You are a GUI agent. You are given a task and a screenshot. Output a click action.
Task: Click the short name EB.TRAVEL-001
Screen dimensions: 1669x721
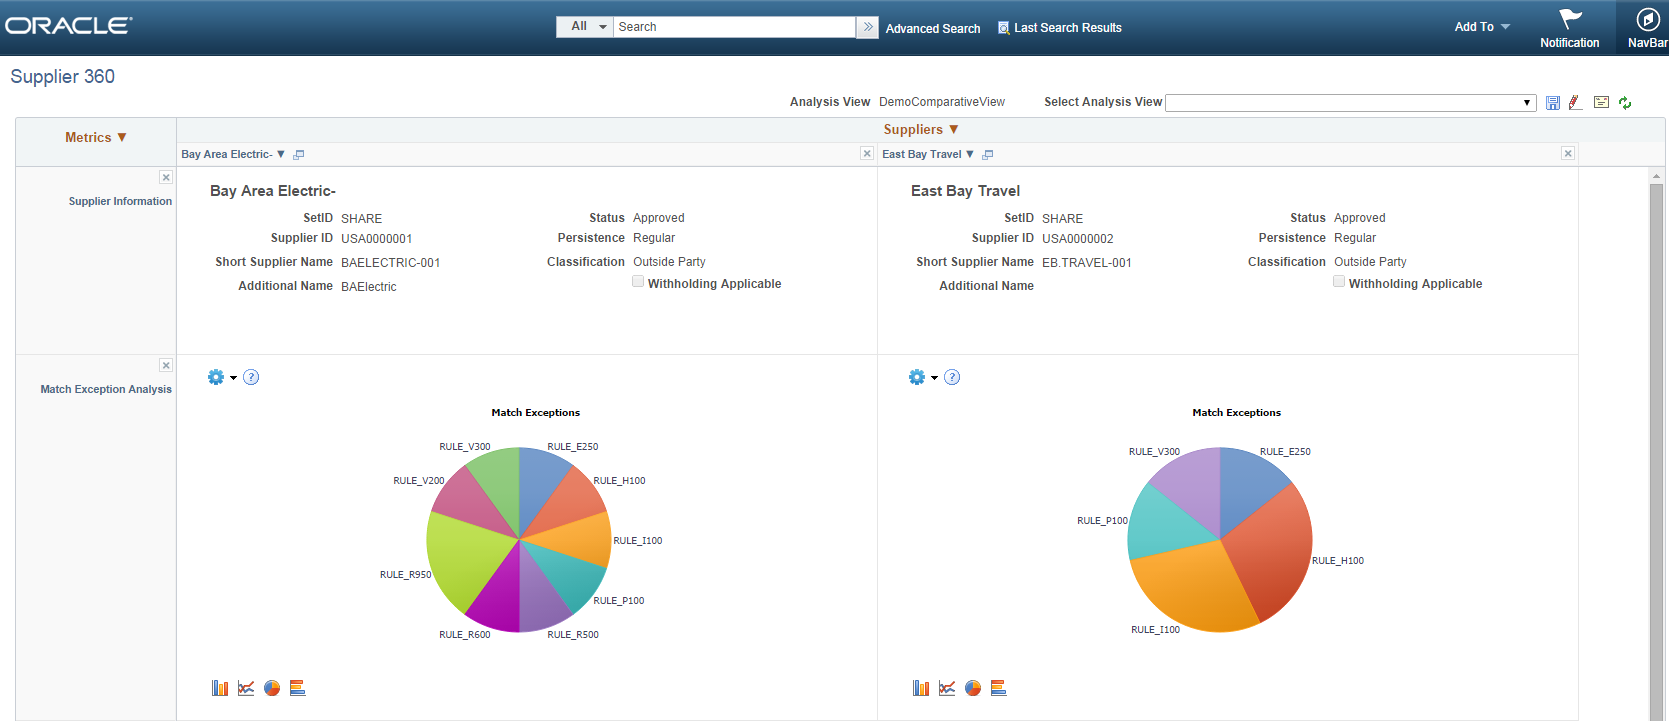click(1087, 263)
